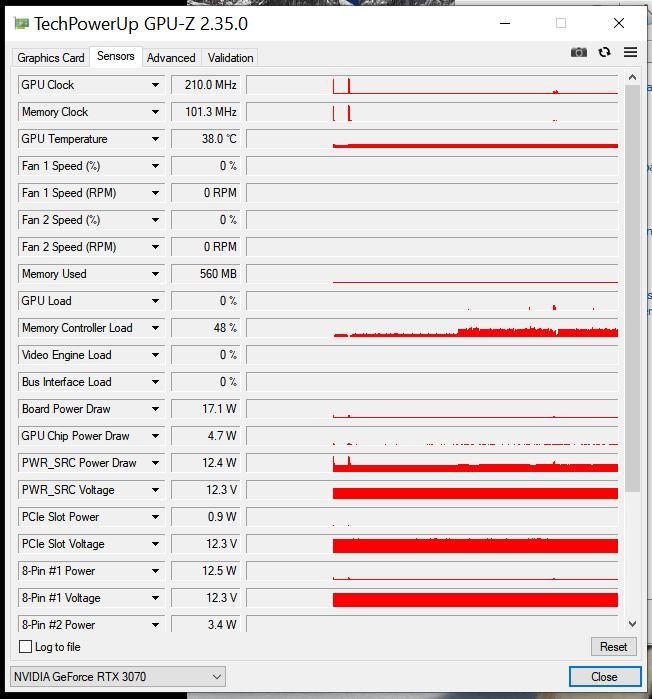
Task: Switch to the Graphics Card tab
Action: coord(51,58)
